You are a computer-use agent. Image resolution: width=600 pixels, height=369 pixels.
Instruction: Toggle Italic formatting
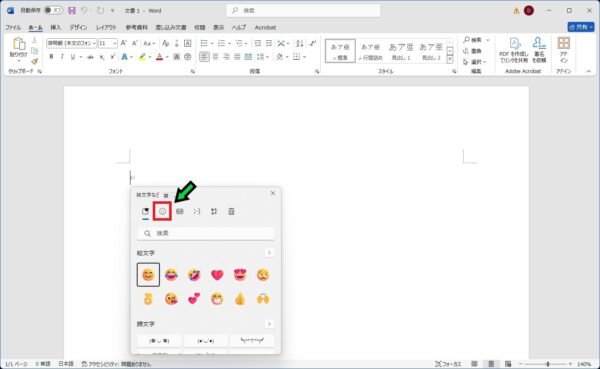pyautogui.click(x=62, y=57)
